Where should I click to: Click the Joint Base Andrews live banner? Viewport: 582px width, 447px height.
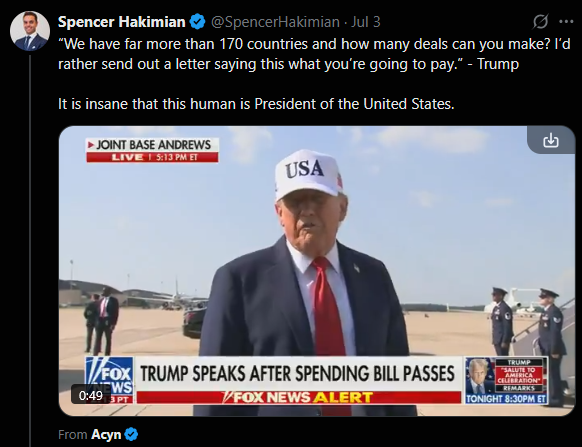pyautogui.click(x=152, y=150)
